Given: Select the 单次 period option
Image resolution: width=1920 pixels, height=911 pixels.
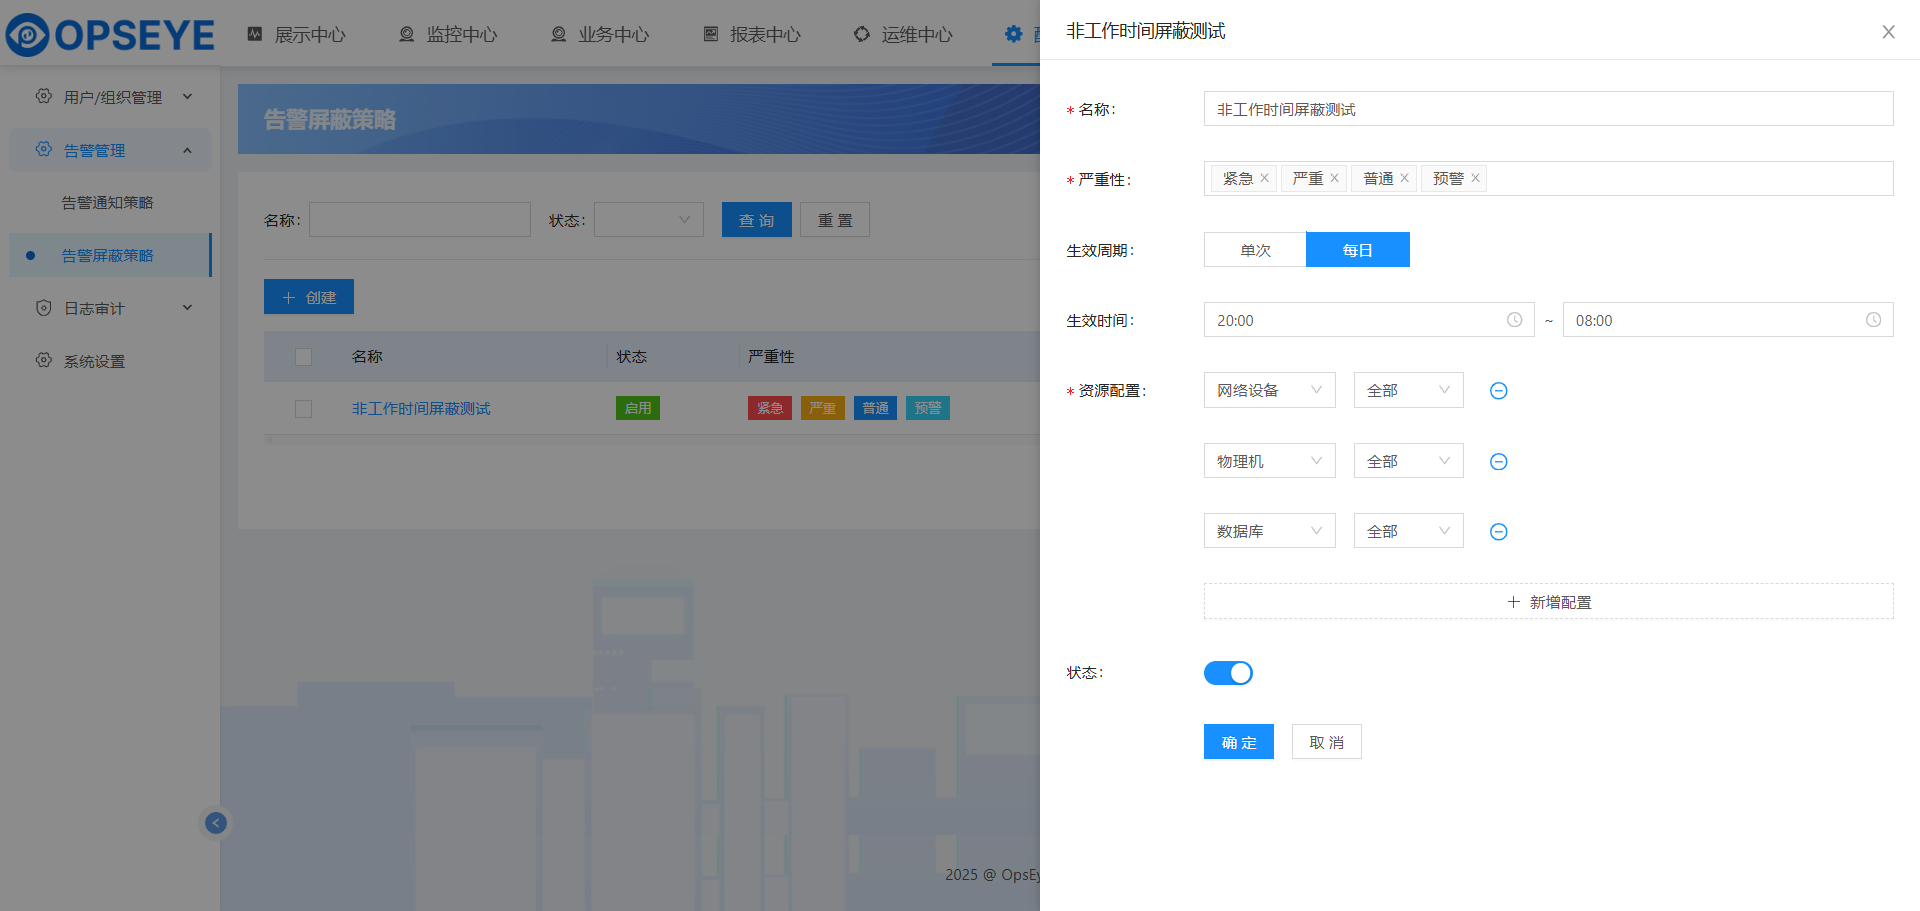Looking at the screenshot, I should 1255,250.
